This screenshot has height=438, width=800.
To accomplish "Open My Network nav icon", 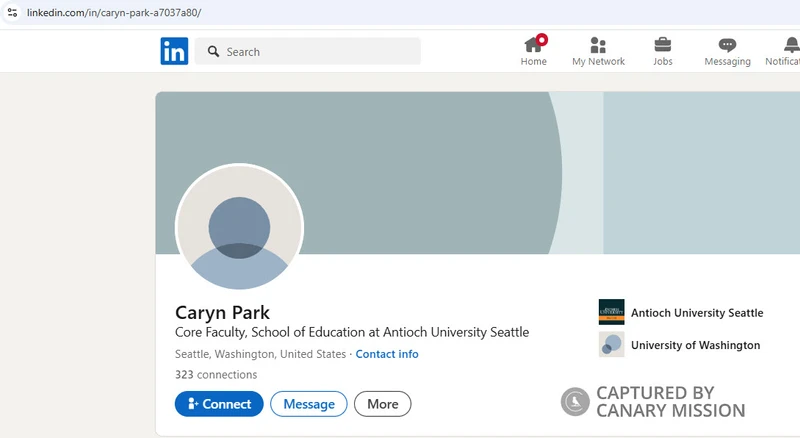I will pyautogui.click(x=598, y=51).
